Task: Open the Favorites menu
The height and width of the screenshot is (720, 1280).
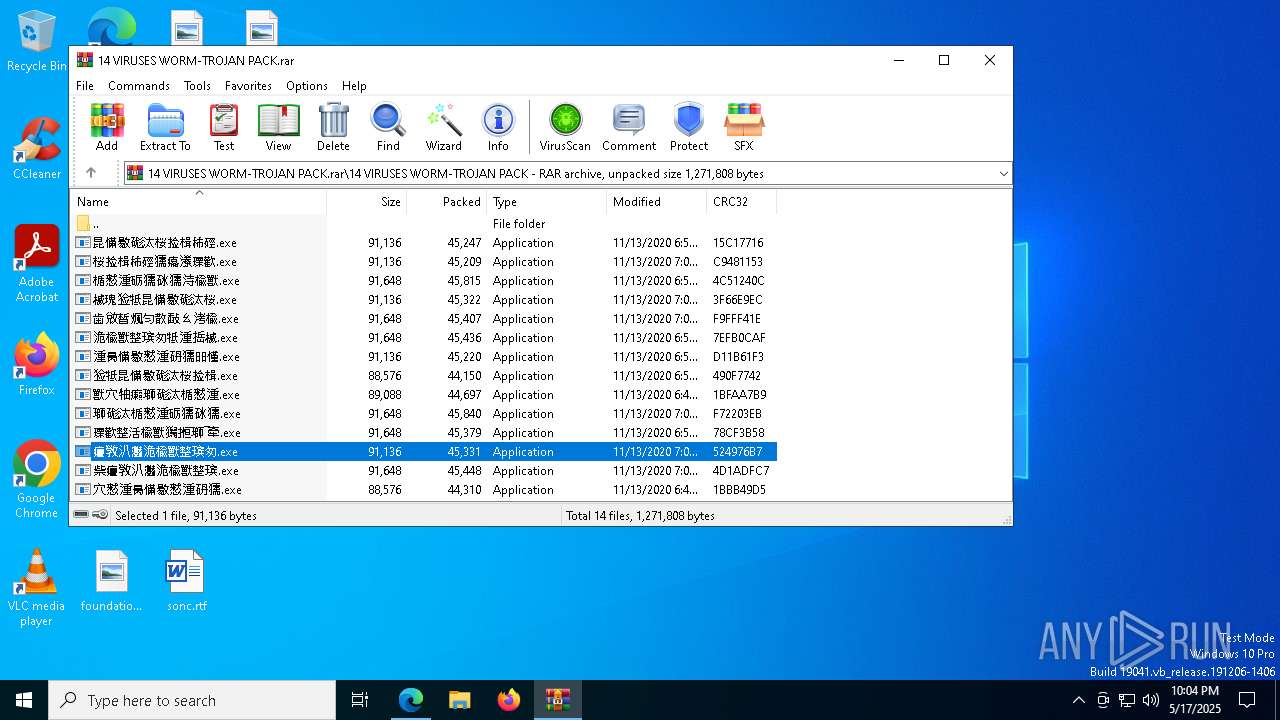Action: click(x=248, y=86)
